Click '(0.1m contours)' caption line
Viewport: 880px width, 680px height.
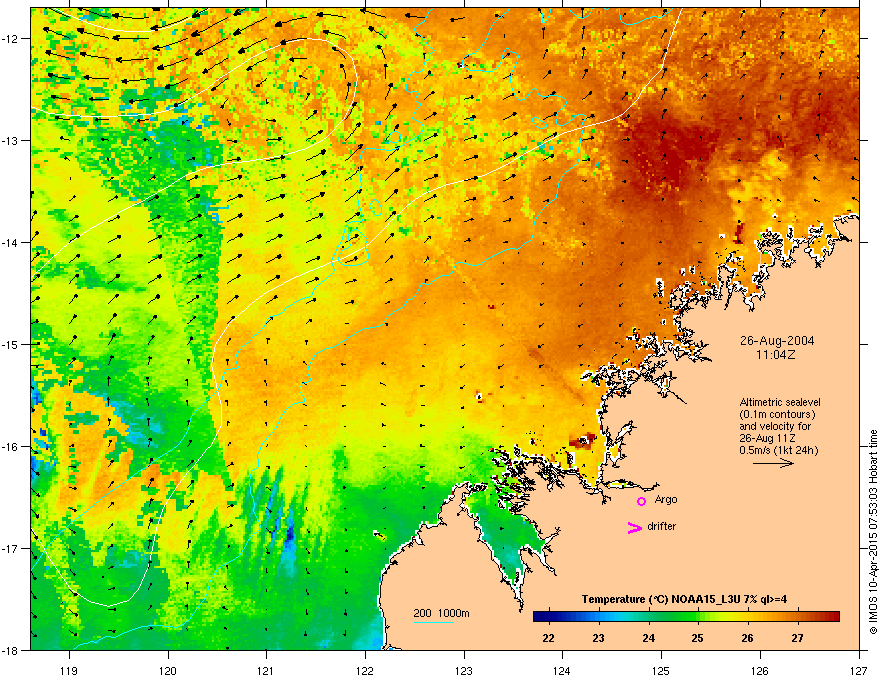[x=777, y=415]
